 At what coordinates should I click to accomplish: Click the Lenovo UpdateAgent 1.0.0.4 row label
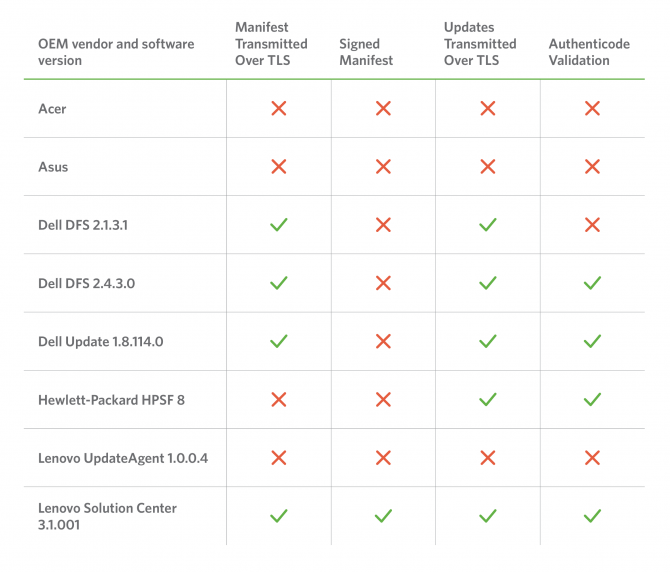[x=123, y=458]
